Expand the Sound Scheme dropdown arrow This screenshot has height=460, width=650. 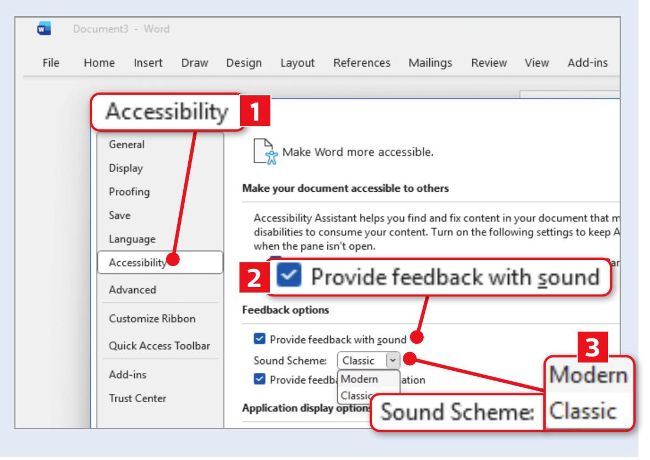392,359
